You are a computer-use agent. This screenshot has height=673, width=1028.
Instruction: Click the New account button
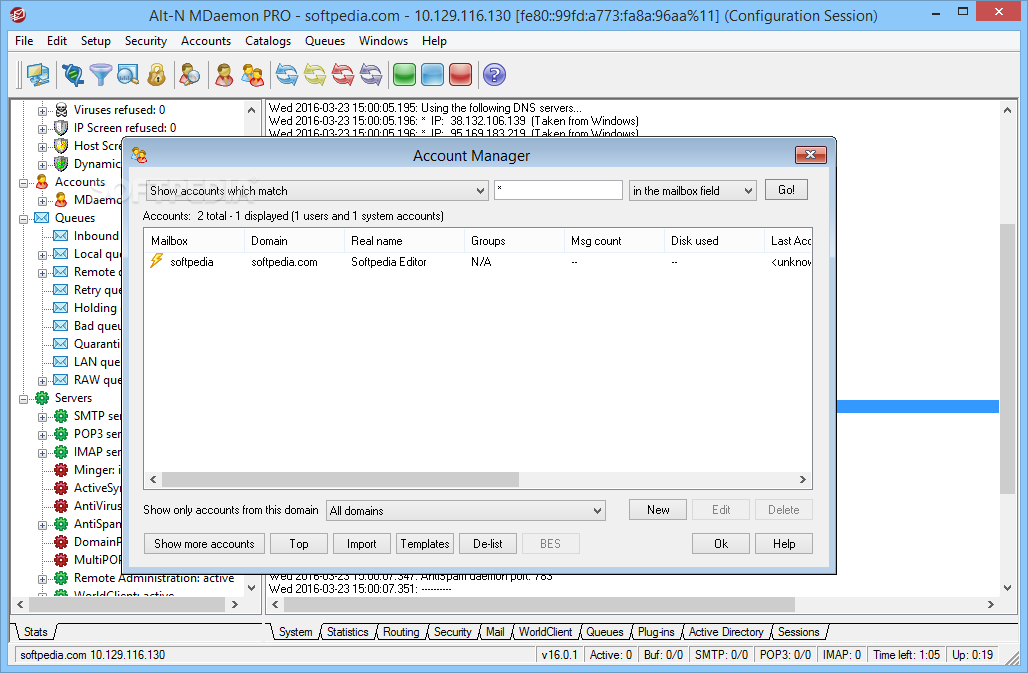pyautogui.click(x=658, y=510)
